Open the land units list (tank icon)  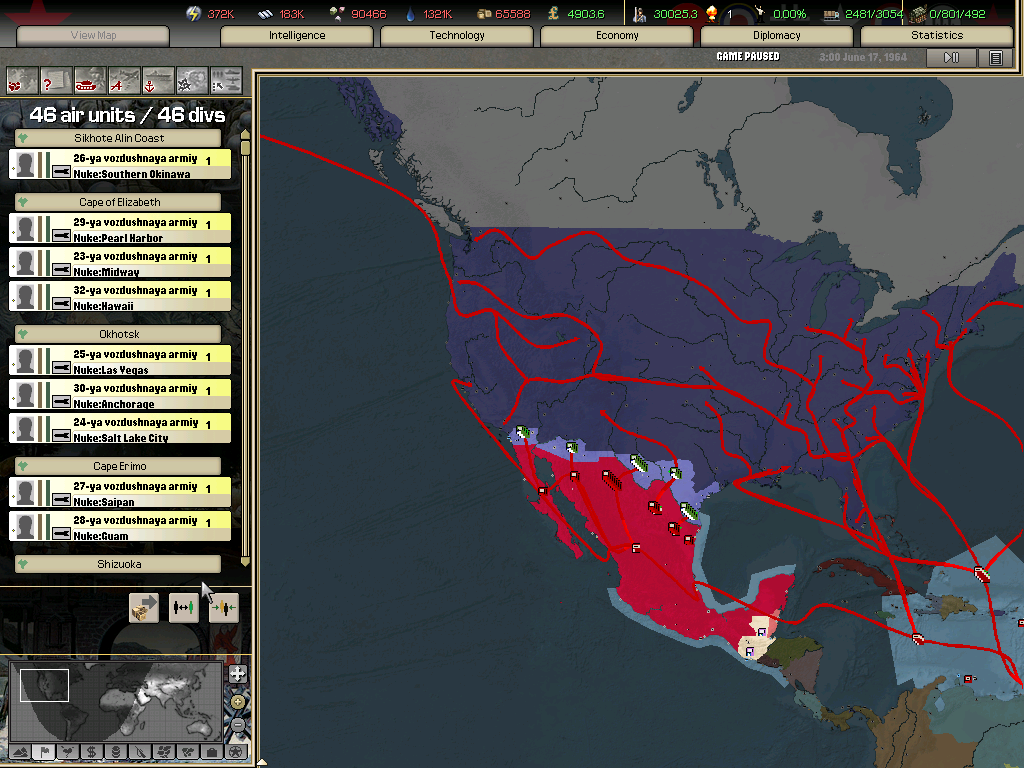pos(90,79)
